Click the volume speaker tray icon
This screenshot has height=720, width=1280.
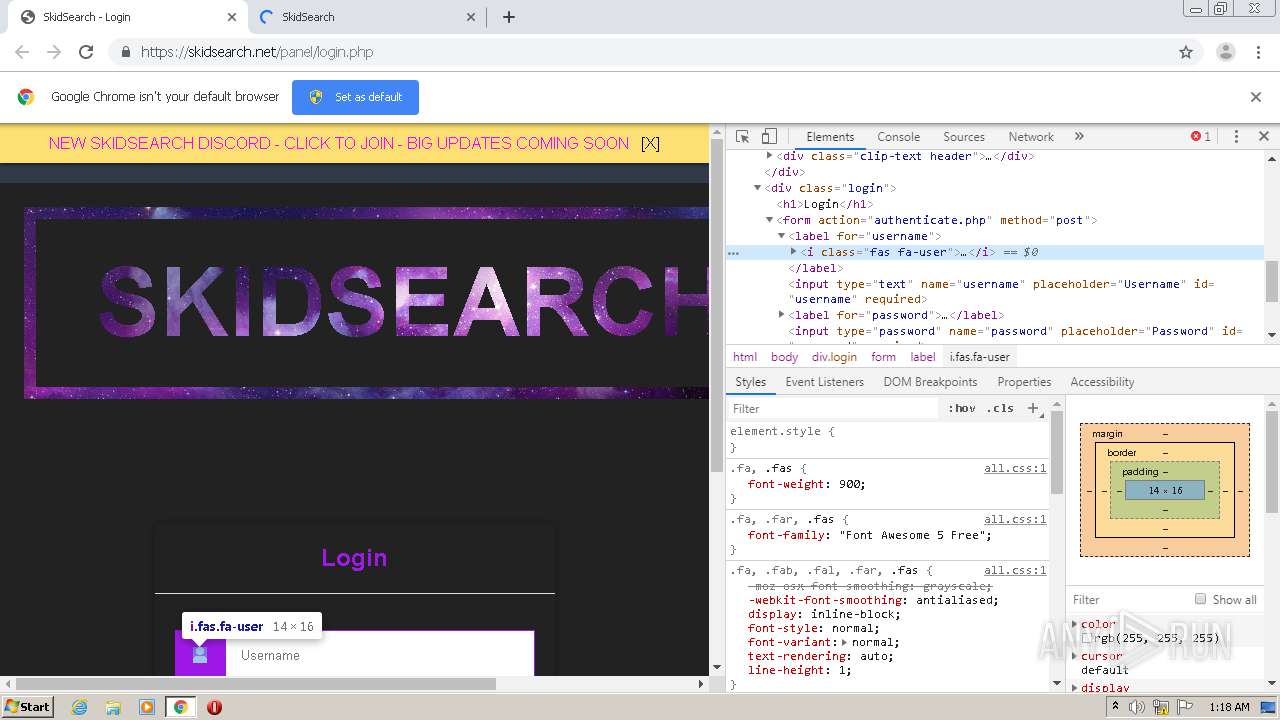tap(1137, 707)
